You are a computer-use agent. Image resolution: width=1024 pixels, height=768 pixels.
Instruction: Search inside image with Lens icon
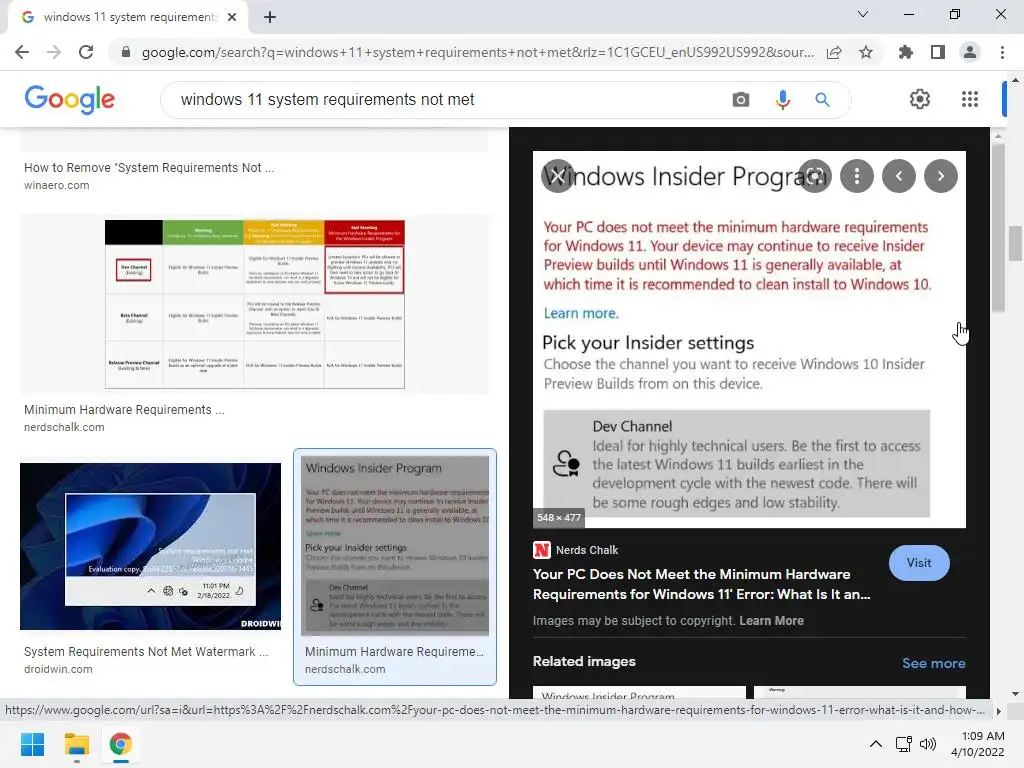[814, 176]
